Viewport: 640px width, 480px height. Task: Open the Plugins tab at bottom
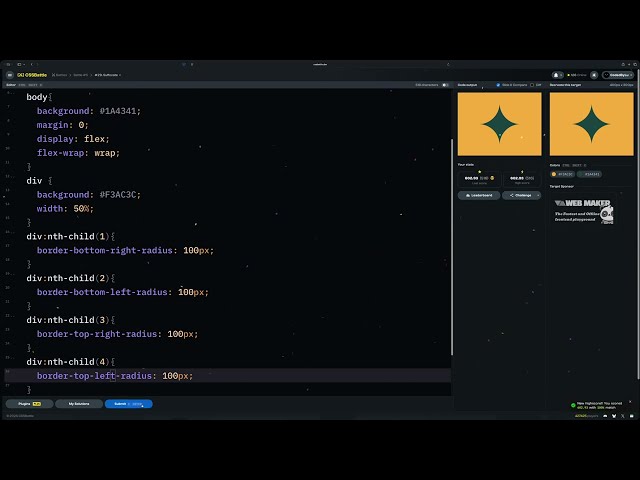(29, 404)
